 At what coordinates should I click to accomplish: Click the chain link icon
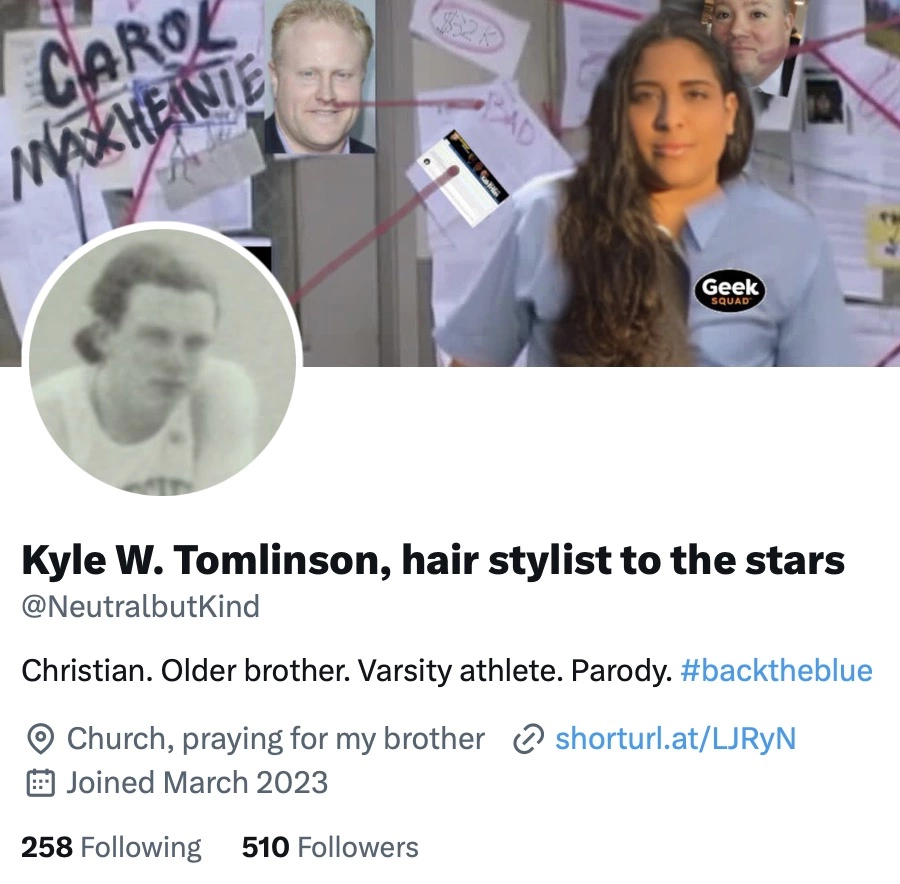click(x=529, y=739)
